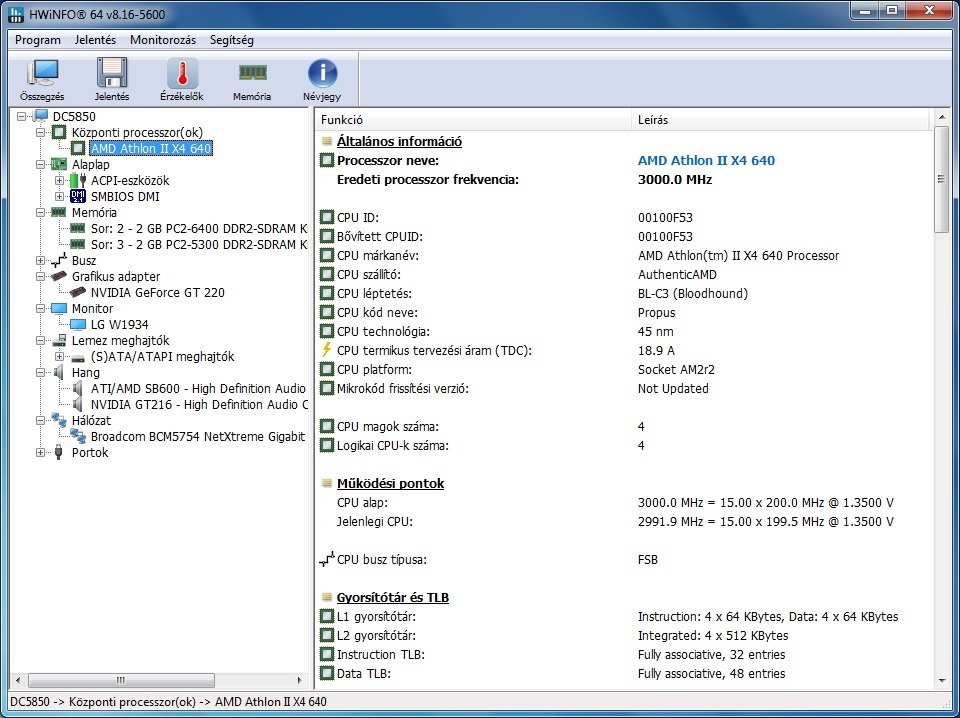The height and width of the screenshot is (718, 960).
Task: Expand the SMBIOS DMI node
Action: tap(59, 196)
